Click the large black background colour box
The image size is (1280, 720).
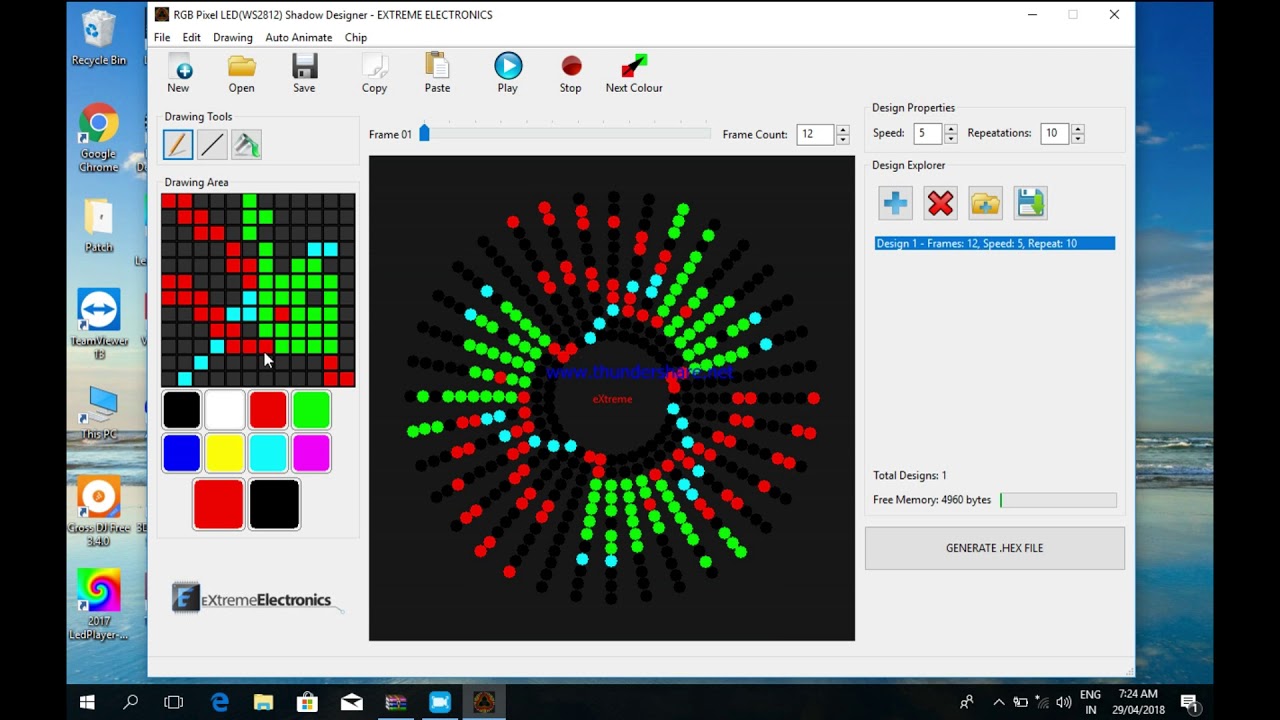tap(274, 504)
